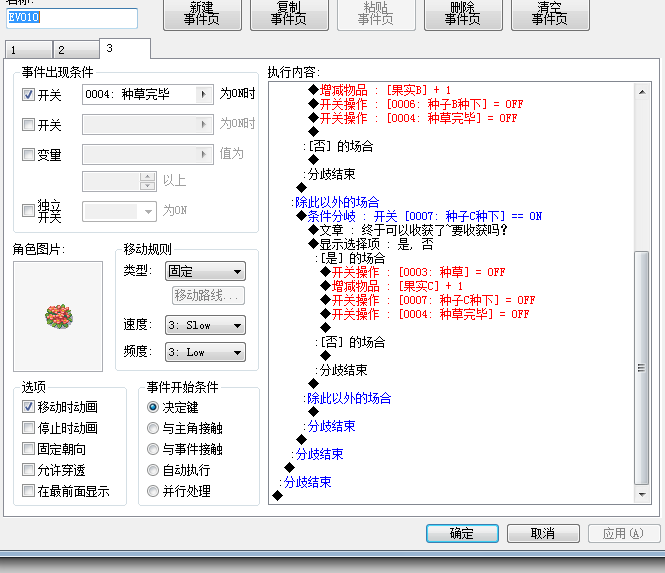Enable the 允许穿透 checkbox
Viewport: 665px width, 573px height.
[28, 470]
